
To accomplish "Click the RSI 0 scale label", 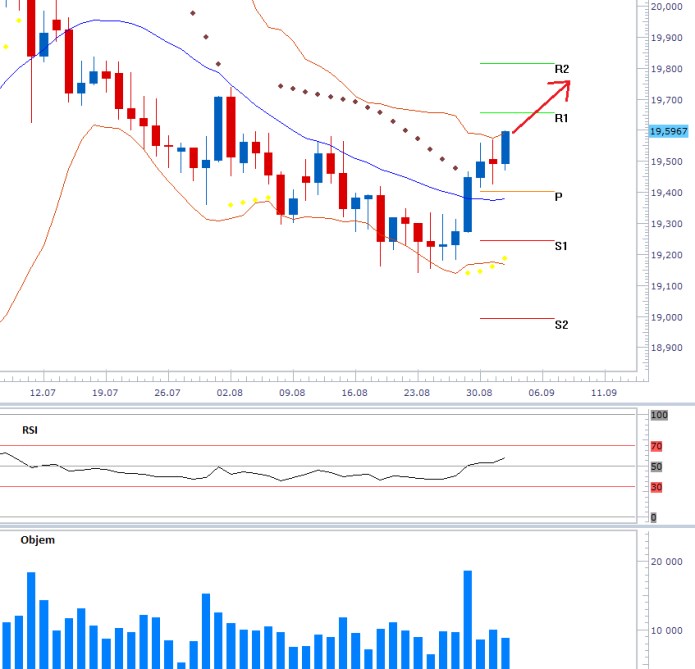I will (x=653, y=517).
